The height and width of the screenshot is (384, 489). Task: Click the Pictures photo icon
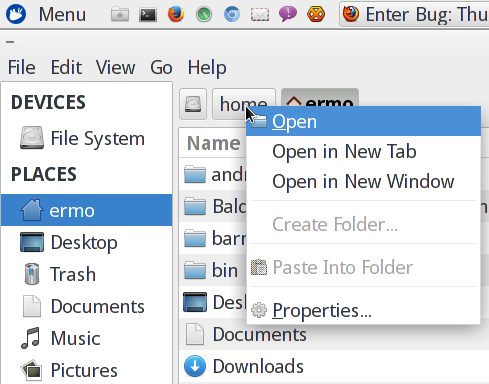(x=32, y=370)
